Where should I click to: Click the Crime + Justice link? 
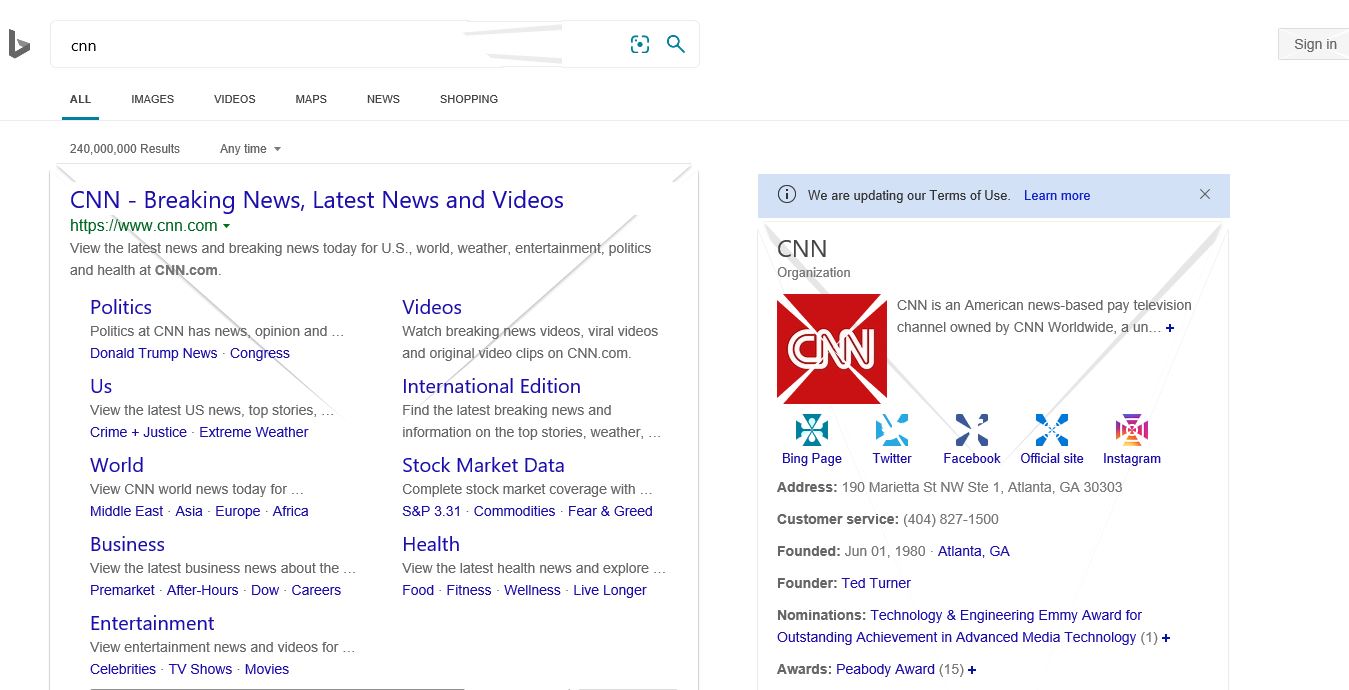pyautogui.click(x=138, y=432)
